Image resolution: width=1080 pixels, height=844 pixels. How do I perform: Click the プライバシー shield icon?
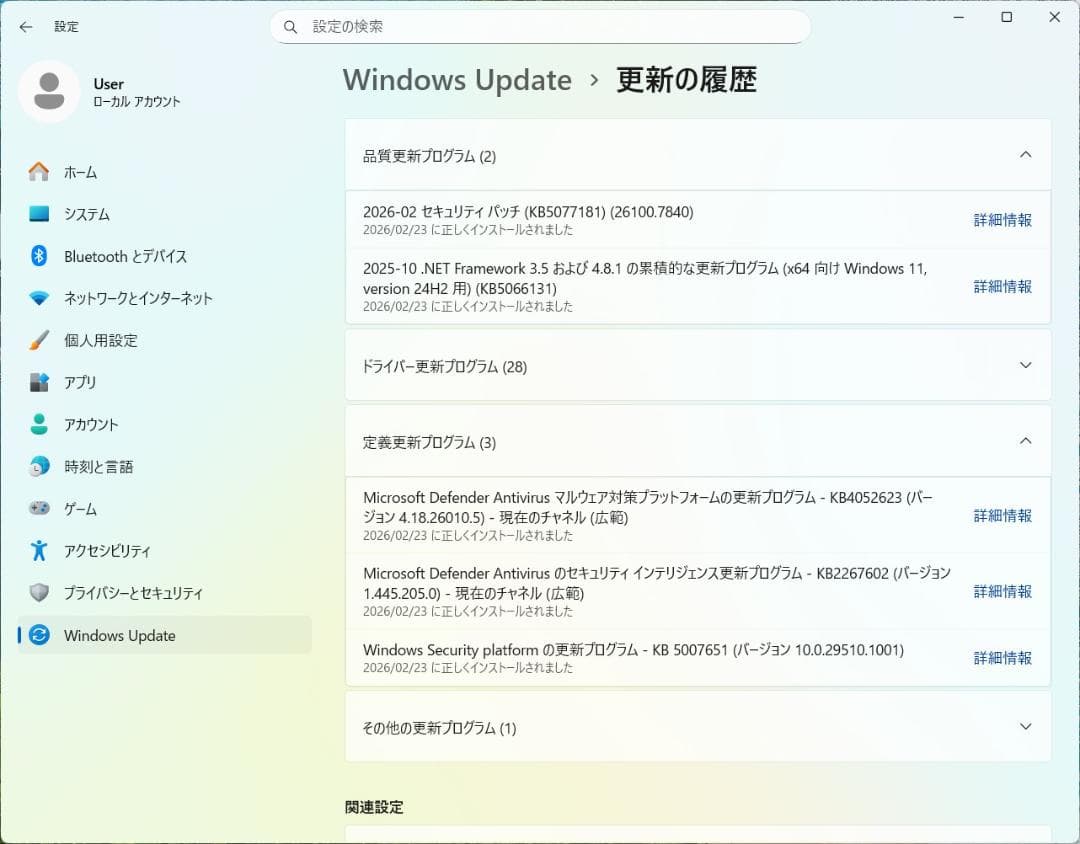point(39,593)
